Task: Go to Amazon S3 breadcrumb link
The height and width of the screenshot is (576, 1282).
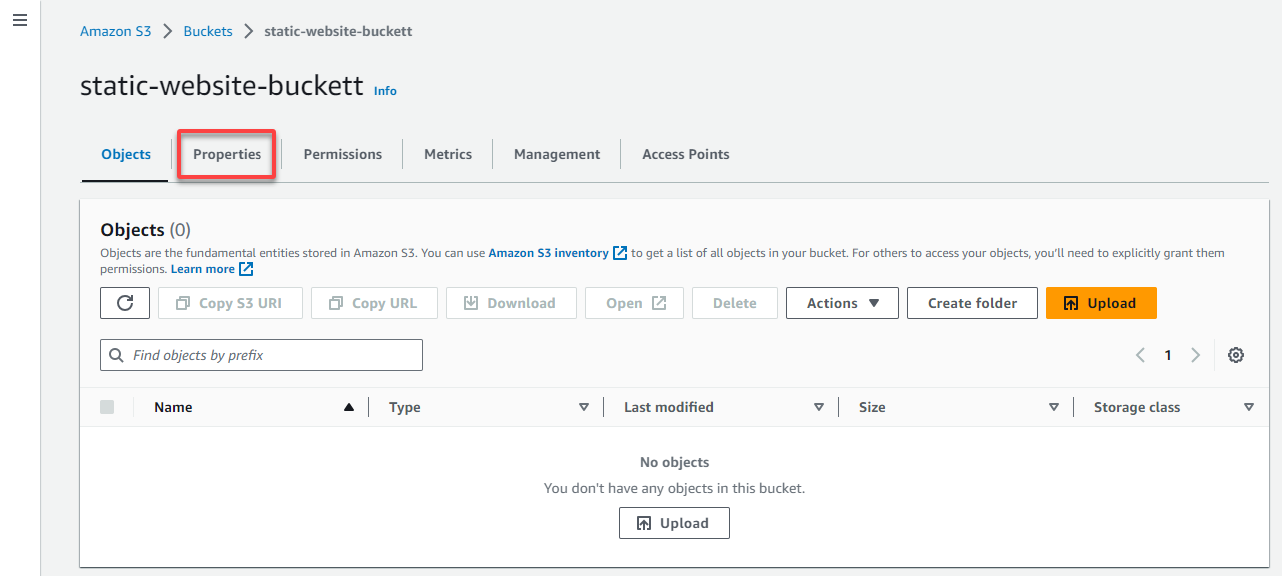Action: click(116, 31)
